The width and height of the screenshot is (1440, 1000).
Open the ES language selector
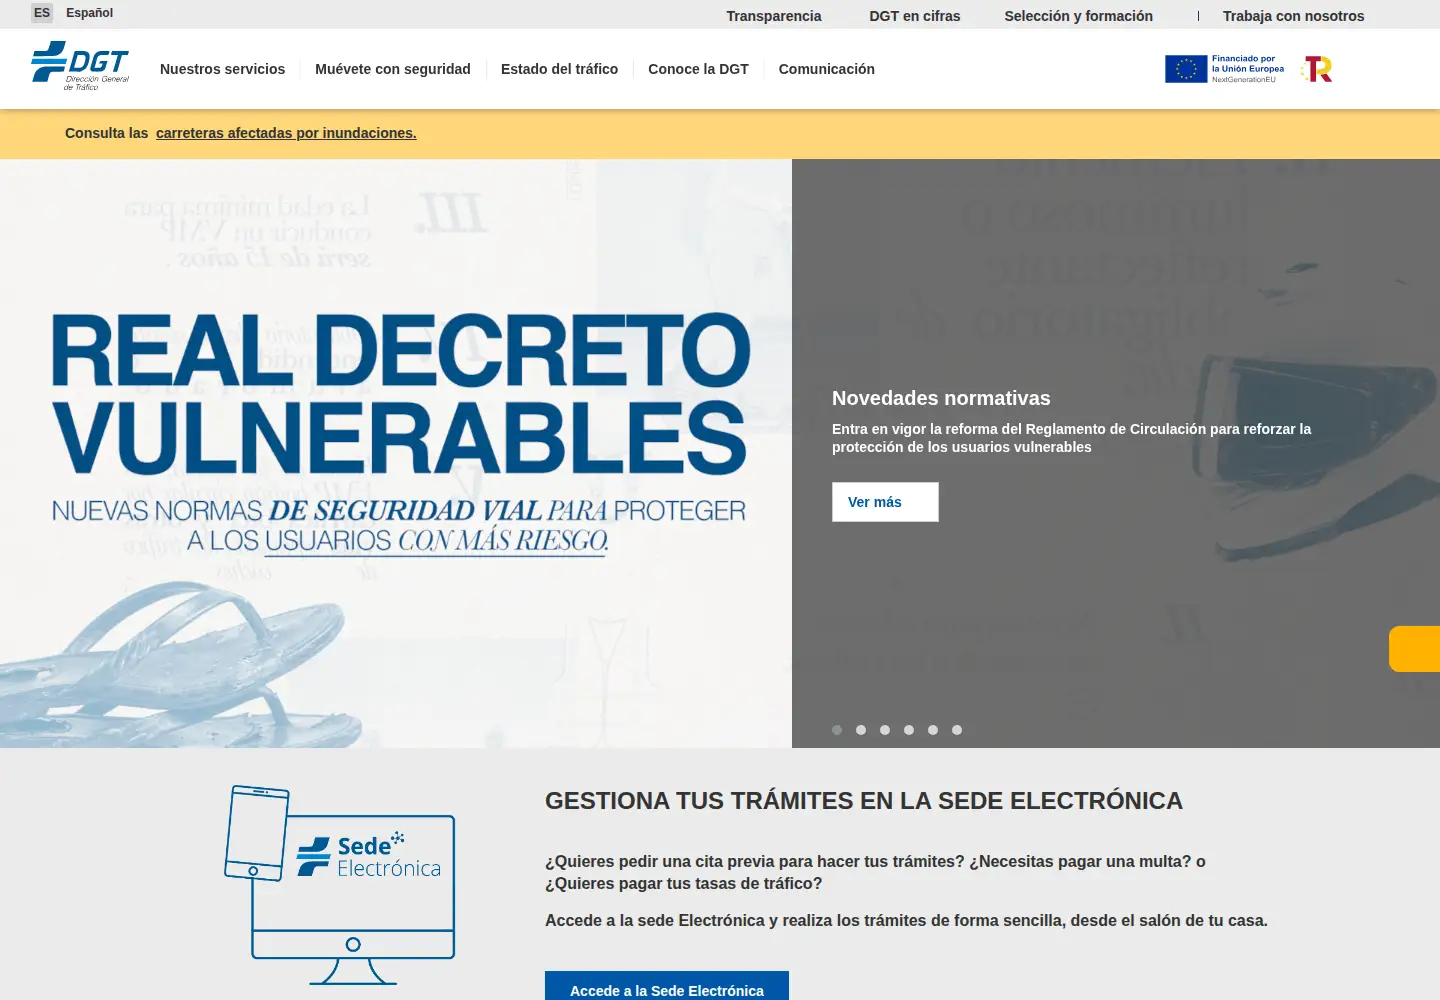click(x=42, y=13)
